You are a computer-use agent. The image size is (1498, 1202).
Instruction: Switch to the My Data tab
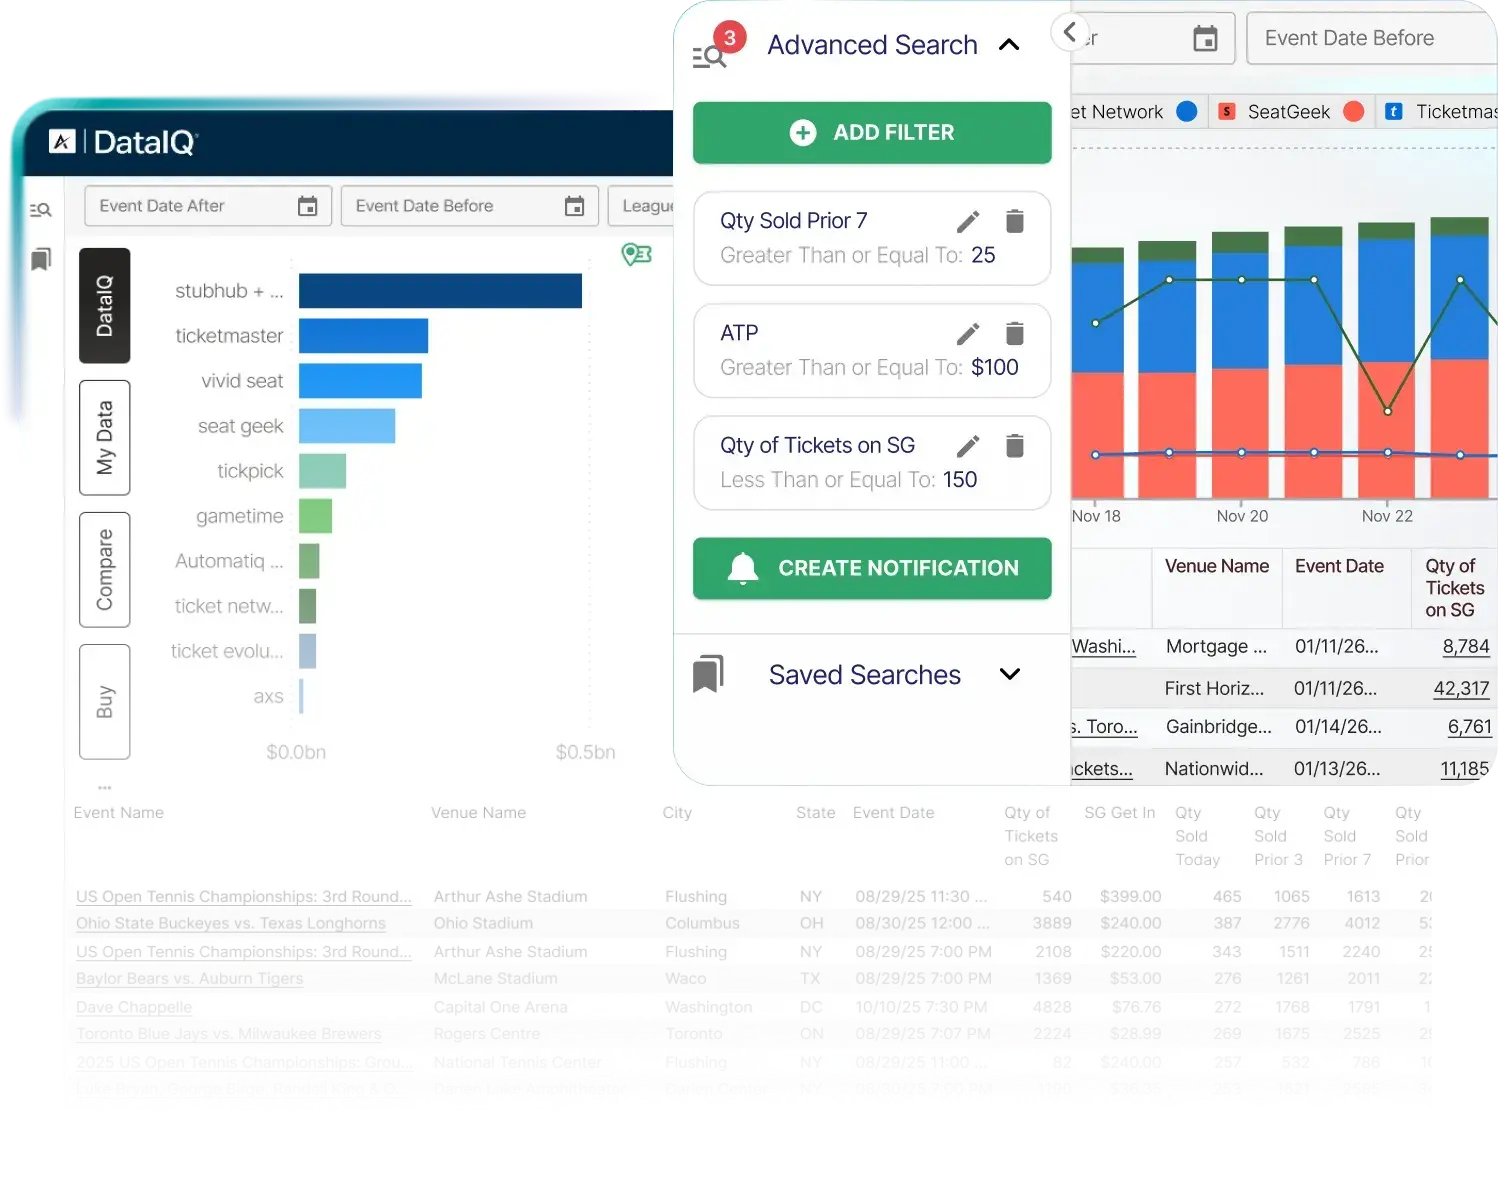point(105,437)
